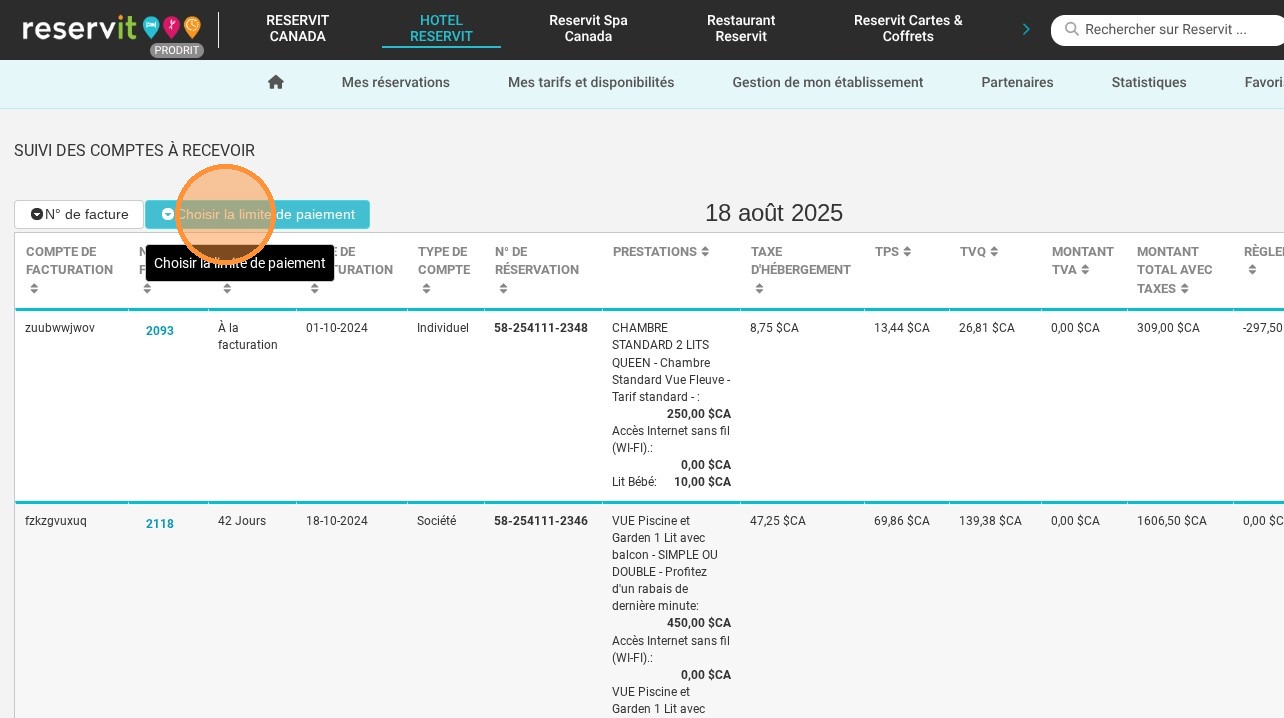Click Suivi des comptes à recevoir title
The image size is (1284, 718).
coord(134,151)
